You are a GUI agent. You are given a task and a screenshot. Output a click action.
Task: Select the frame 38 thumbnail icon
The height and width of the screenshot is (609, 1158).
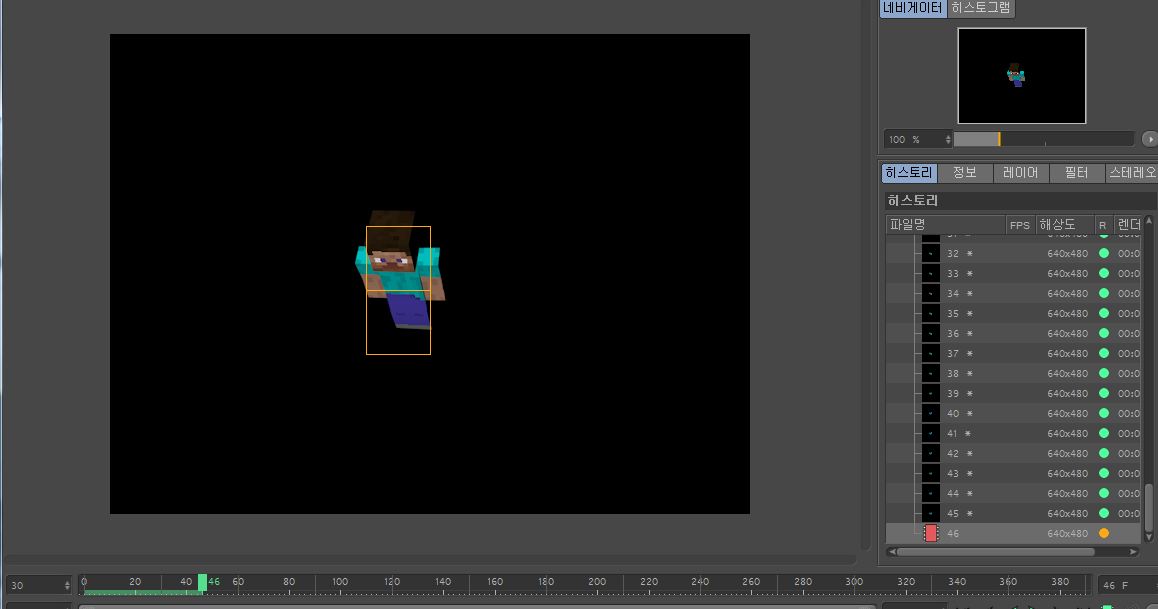pyautogui.click(x=931, y=373)
